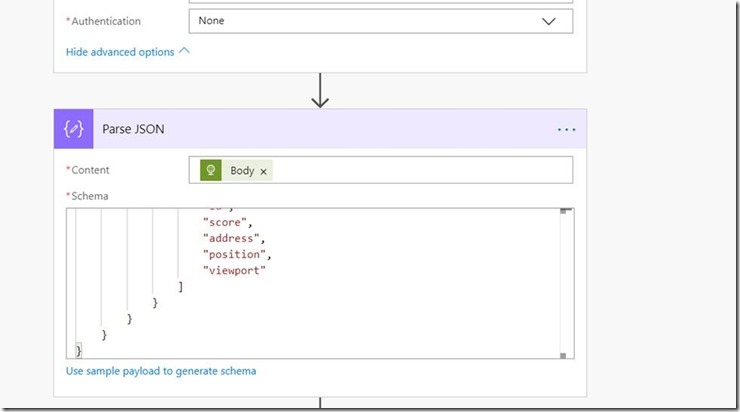Click the Schema editor scroll-up arrow
740x412 pixels.
point(565,212)
